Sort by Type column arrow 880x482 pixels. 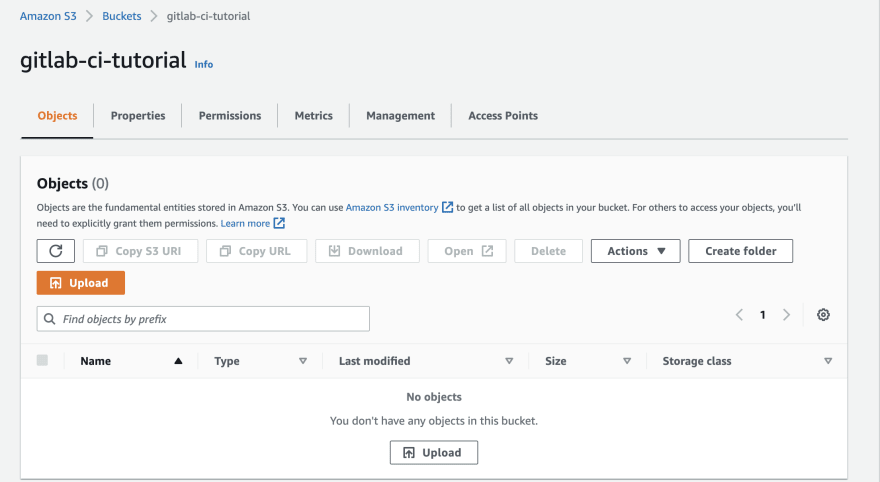(x=302, y=361)
